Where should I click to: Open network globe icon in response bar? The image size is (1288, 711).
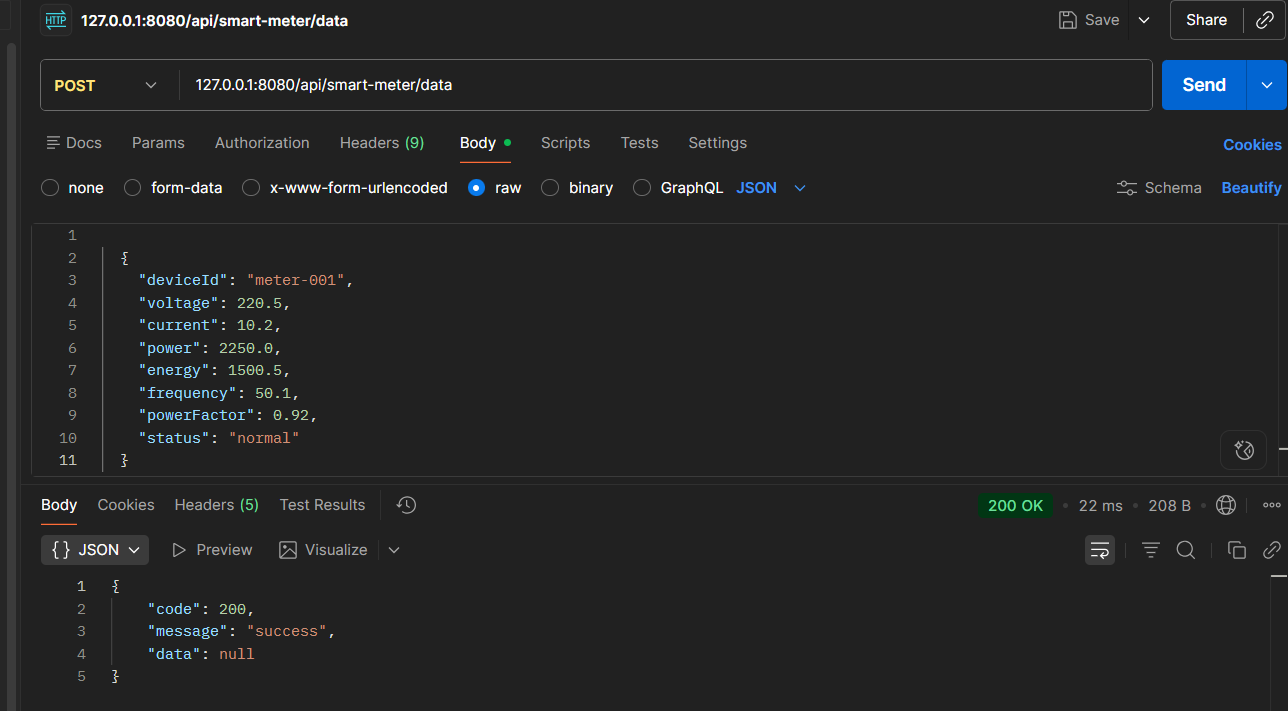pos(1226,505)
